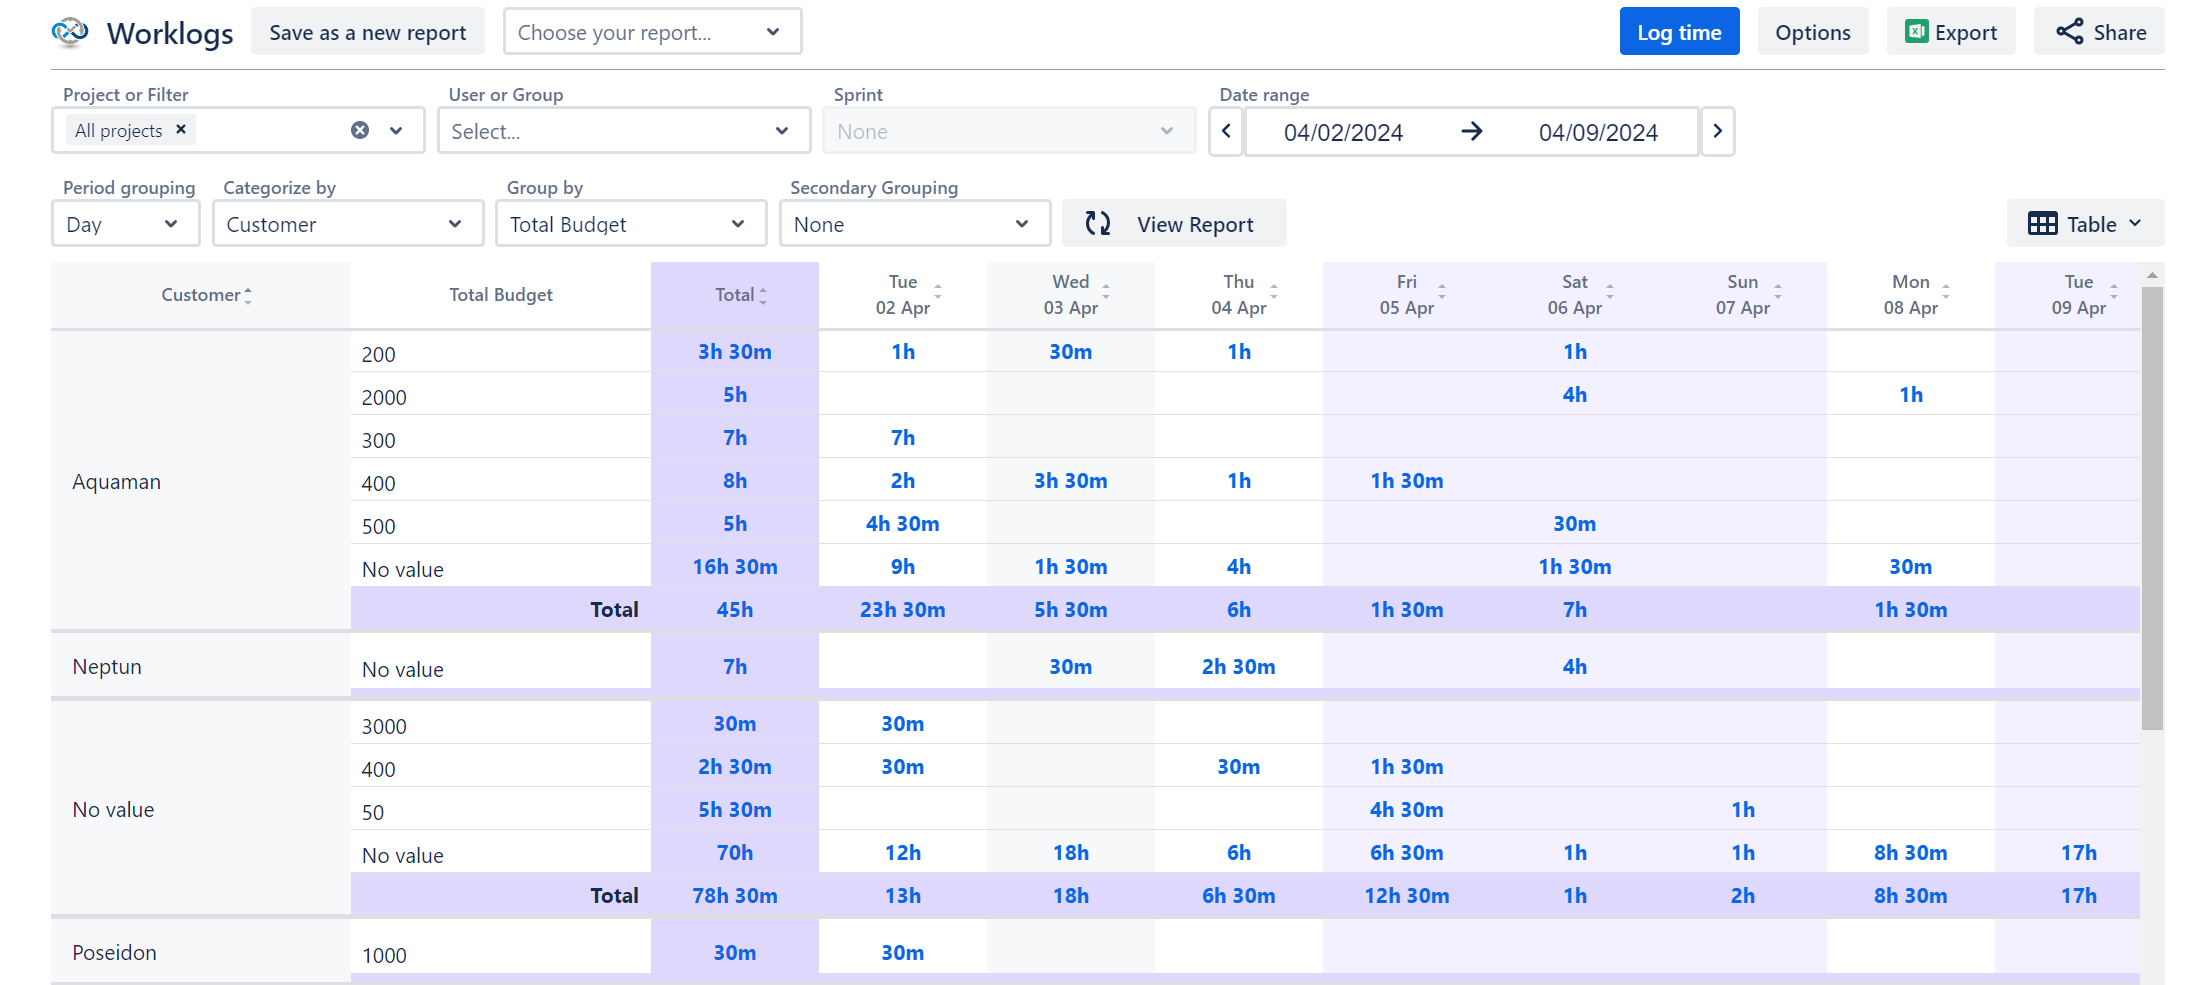Click the vertical table scrollbar
This screenshot has width=2191, height=985.
(2152, 508)
